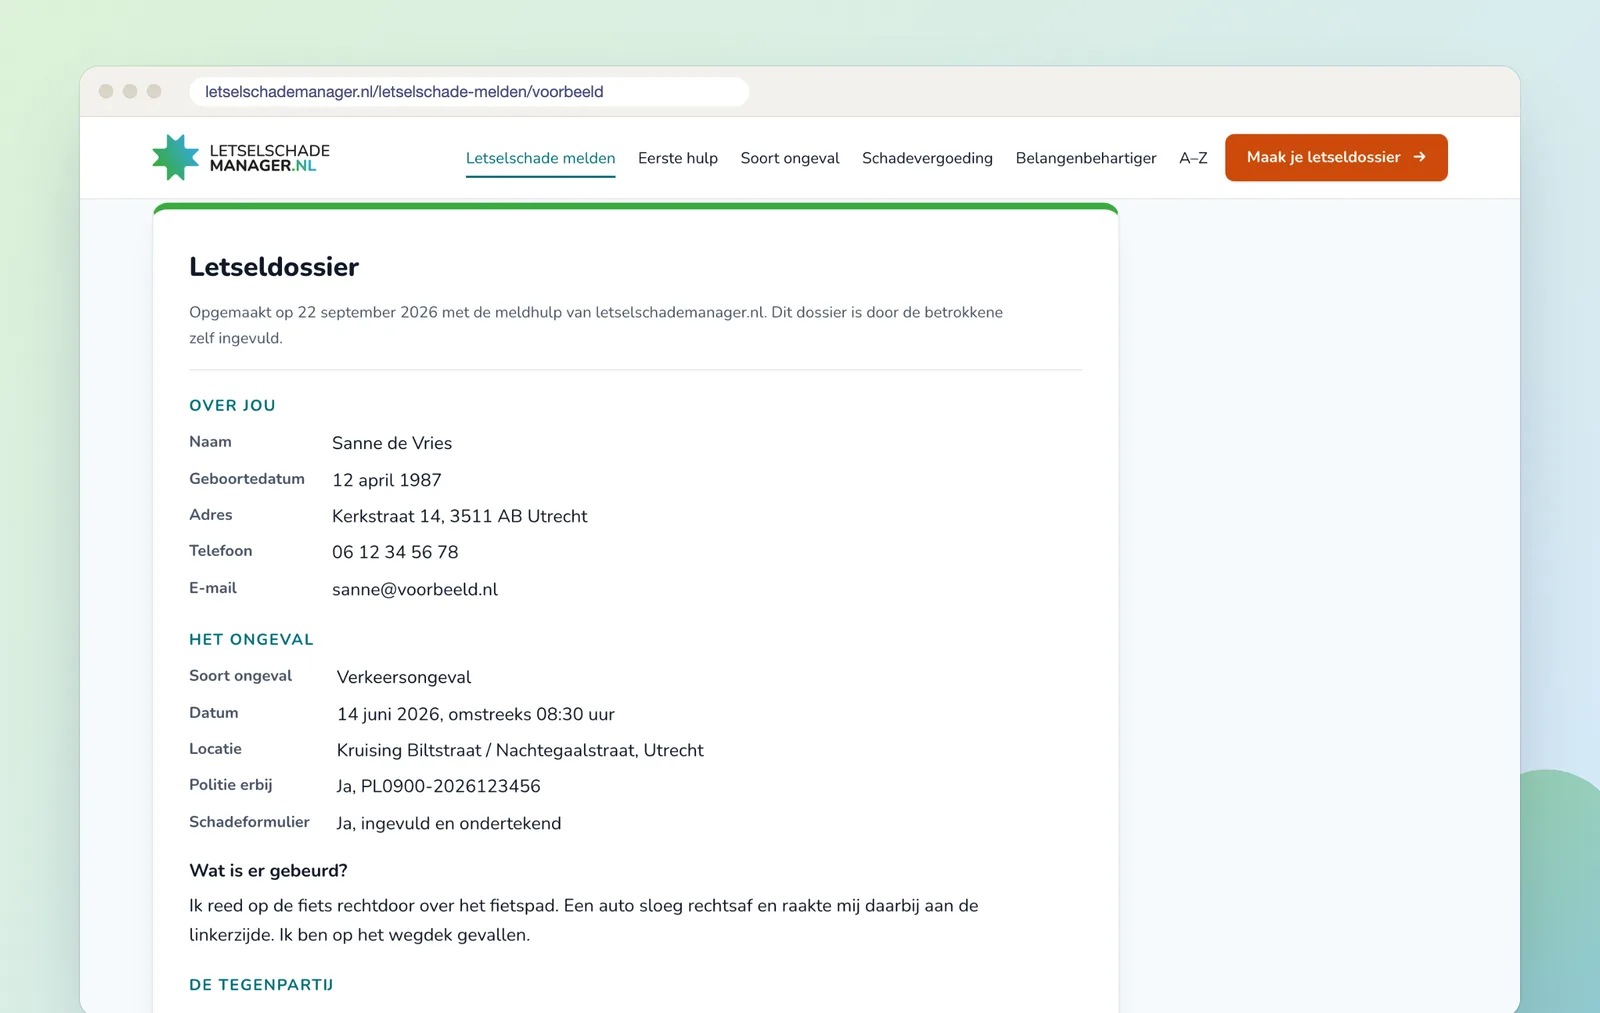The width and height of the screenshot is (1600, 1013).
Task: Click the Politie erbij field label
Action: pos(231,785)
